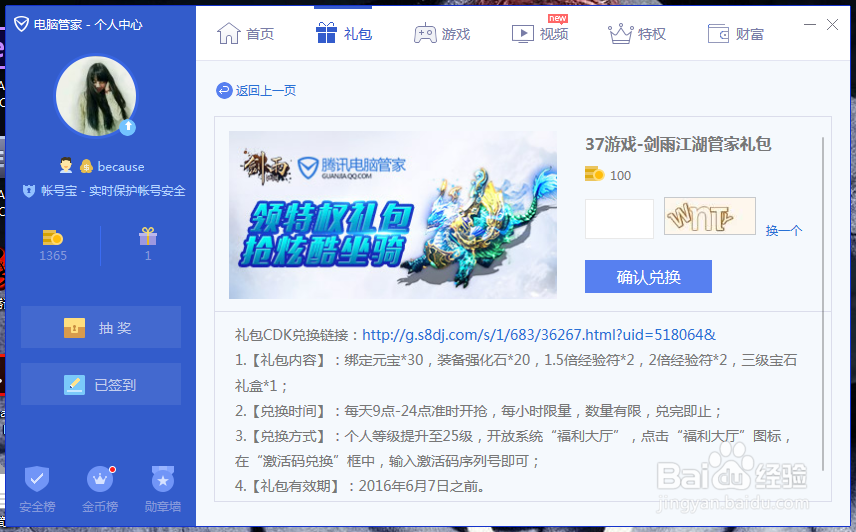The height and width of the screenshot is (532, 856).
Task: Open 帐号宝 account protection link
Action: pos(113,191)
